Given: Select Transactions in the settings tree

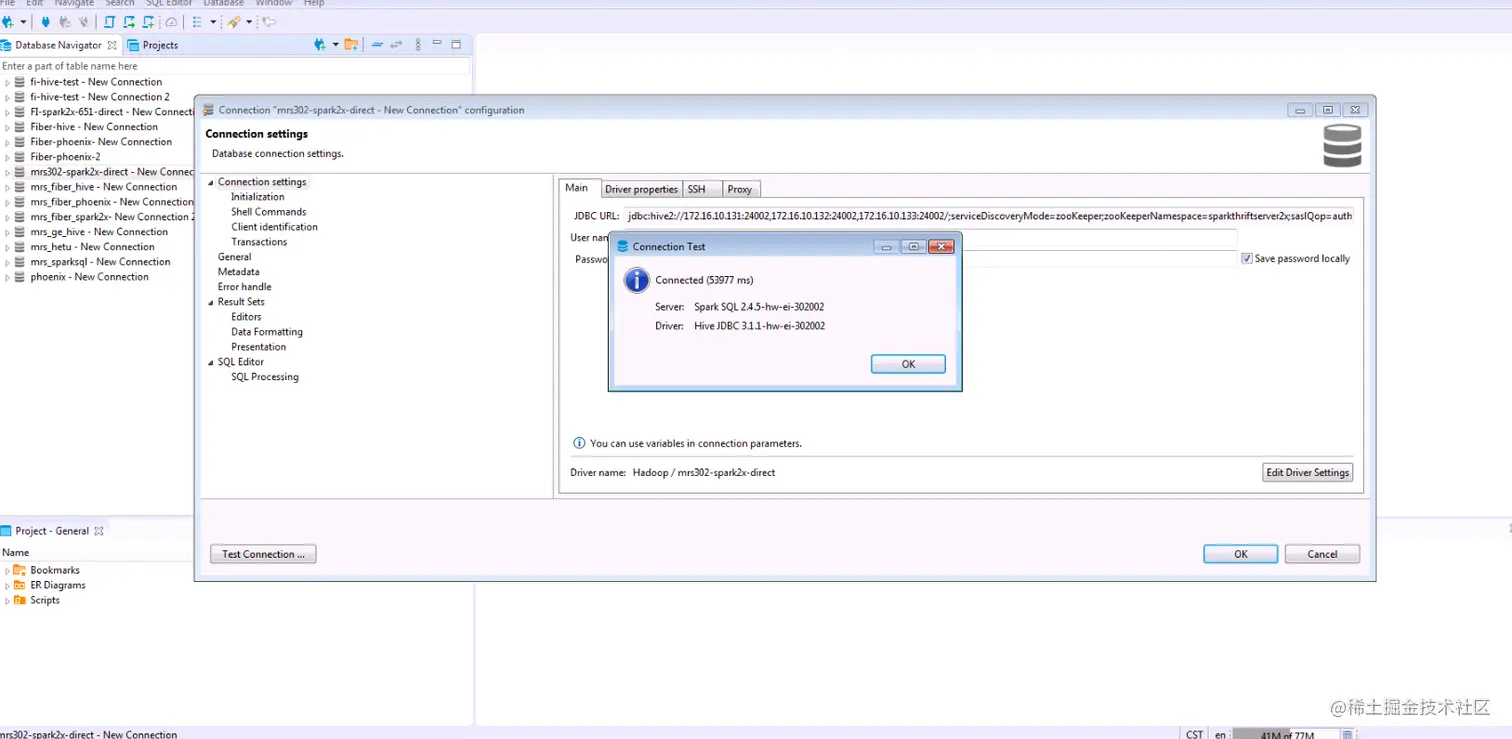Looking at the screenshot, I should pos(259,242).
